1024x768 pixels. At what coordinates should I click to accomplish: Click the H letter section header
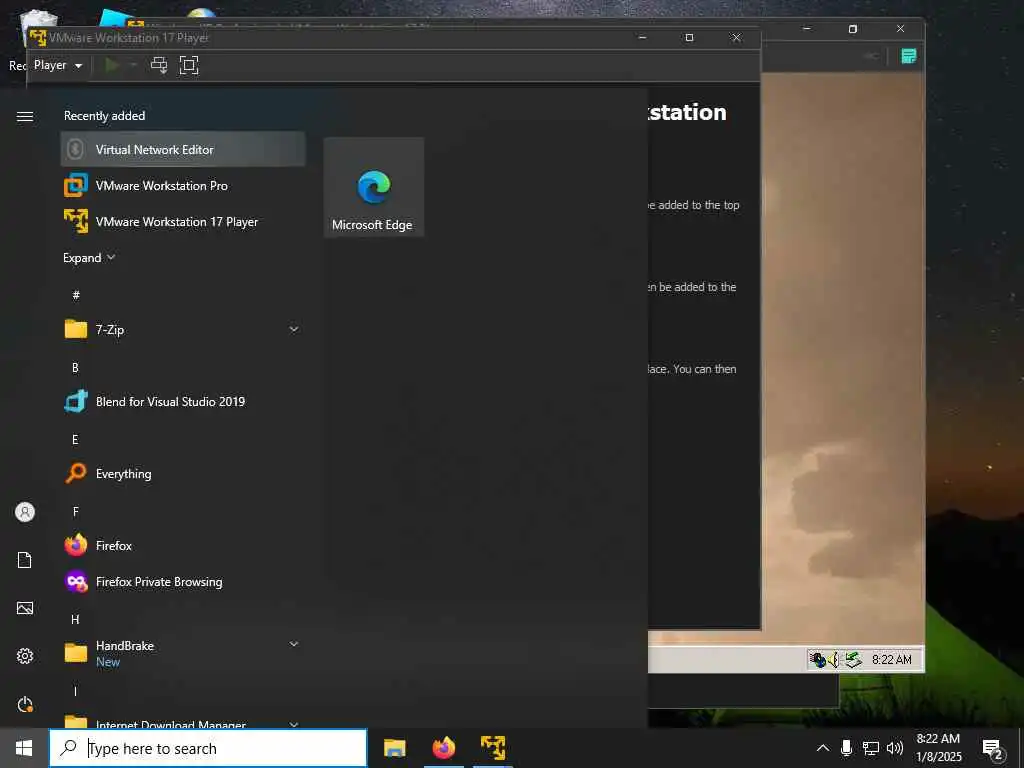[x=75, y=619]
